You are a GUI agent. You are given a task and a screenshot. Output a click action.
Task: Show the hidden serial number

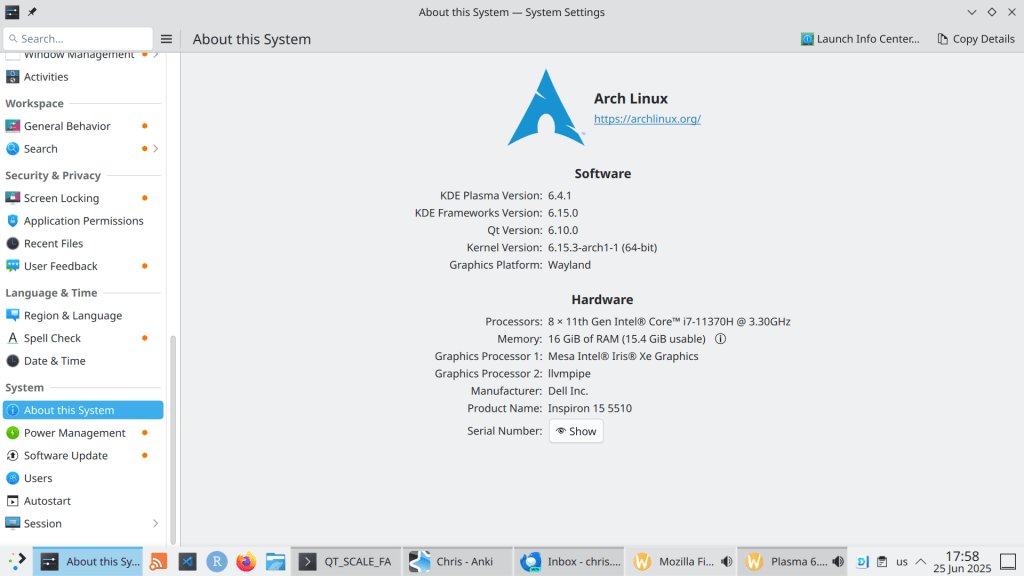(x=576, y=431)
